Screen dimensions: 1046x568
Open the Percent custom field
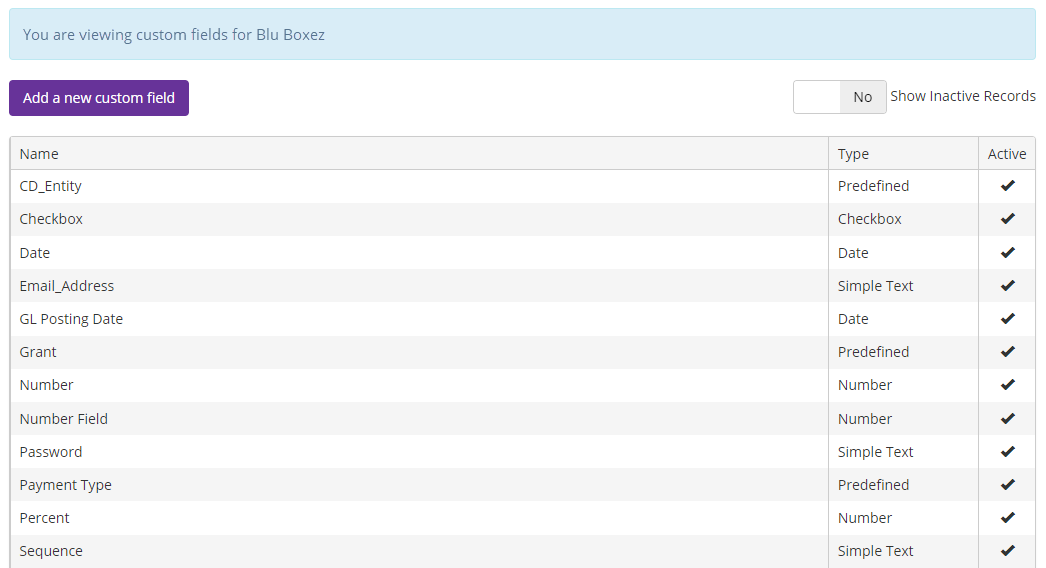(x=44, y=518)
